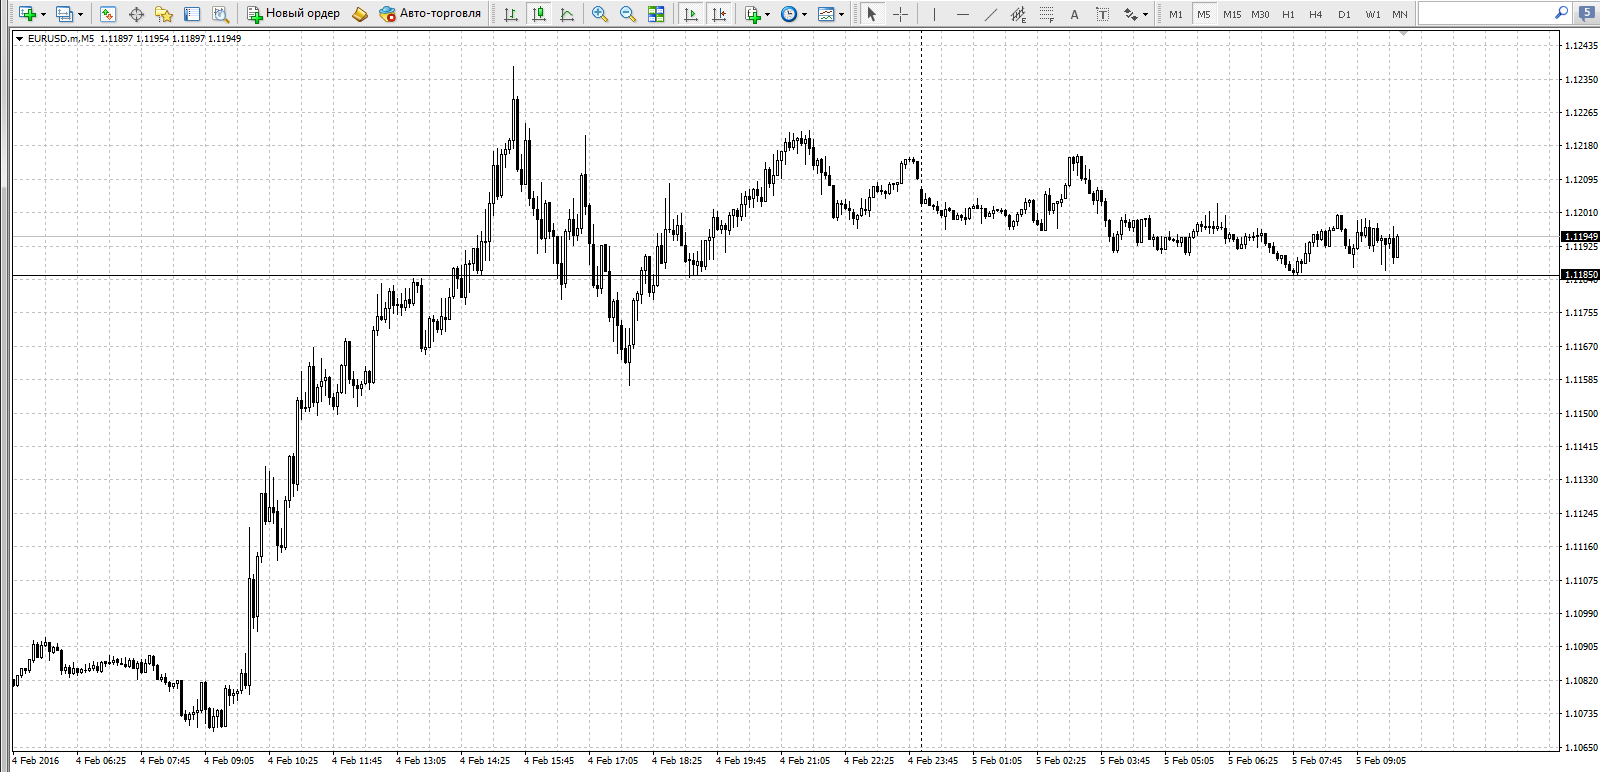1600x772 pixels.
Task: Focus the toolbar search field
Action: point(1485,13)
